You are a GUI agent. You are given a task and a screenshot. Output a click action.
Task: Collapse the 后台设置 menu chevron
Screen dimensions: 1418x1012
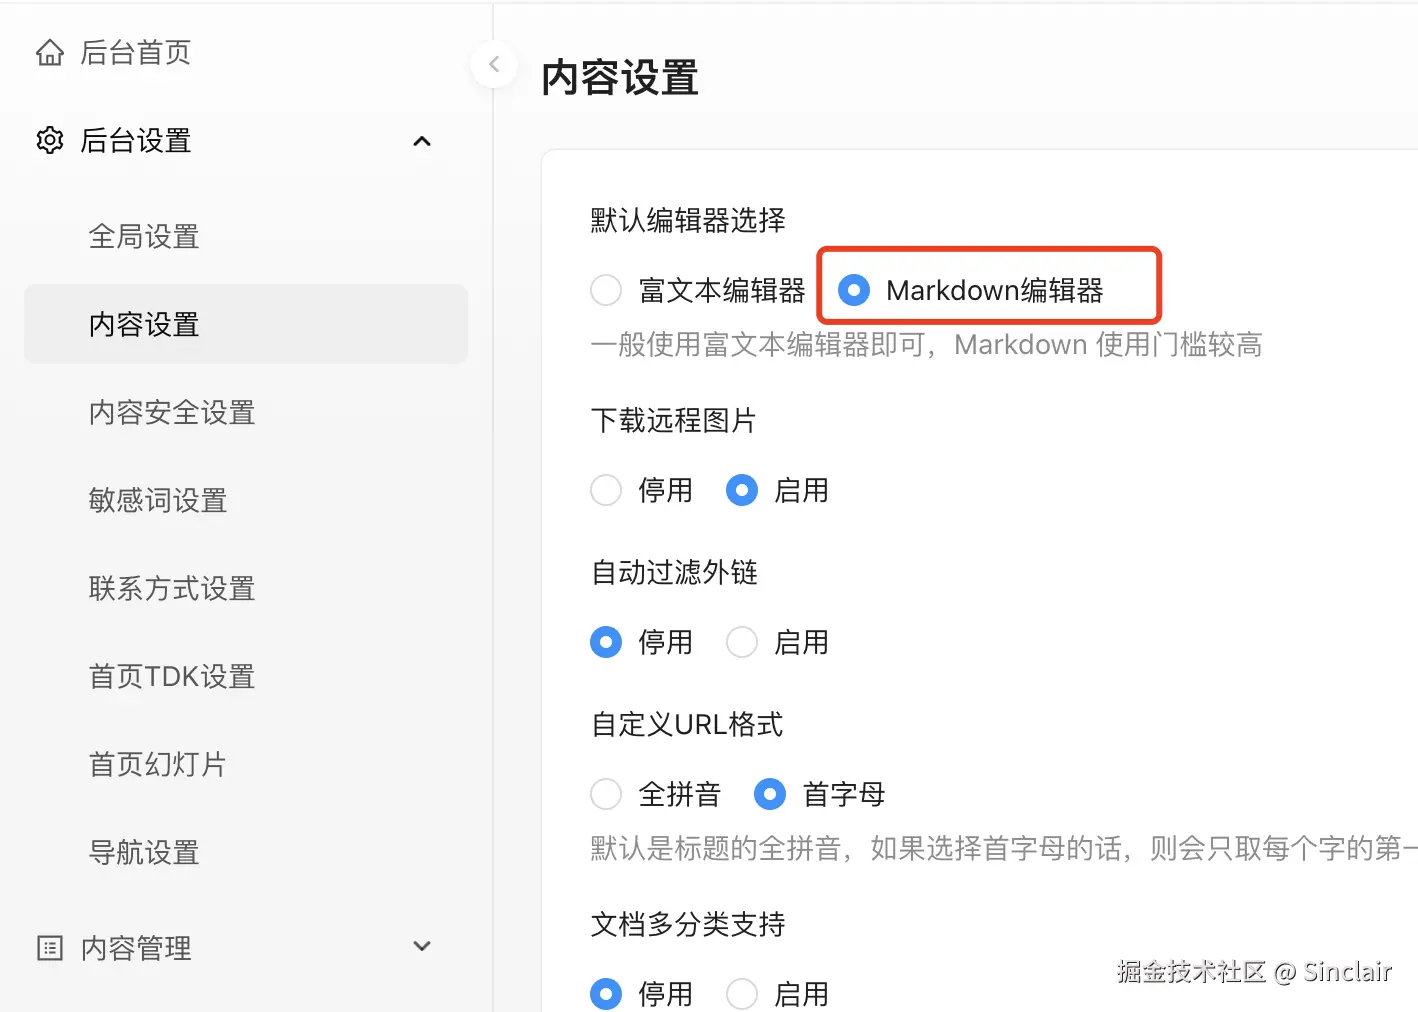pos(422,141)
